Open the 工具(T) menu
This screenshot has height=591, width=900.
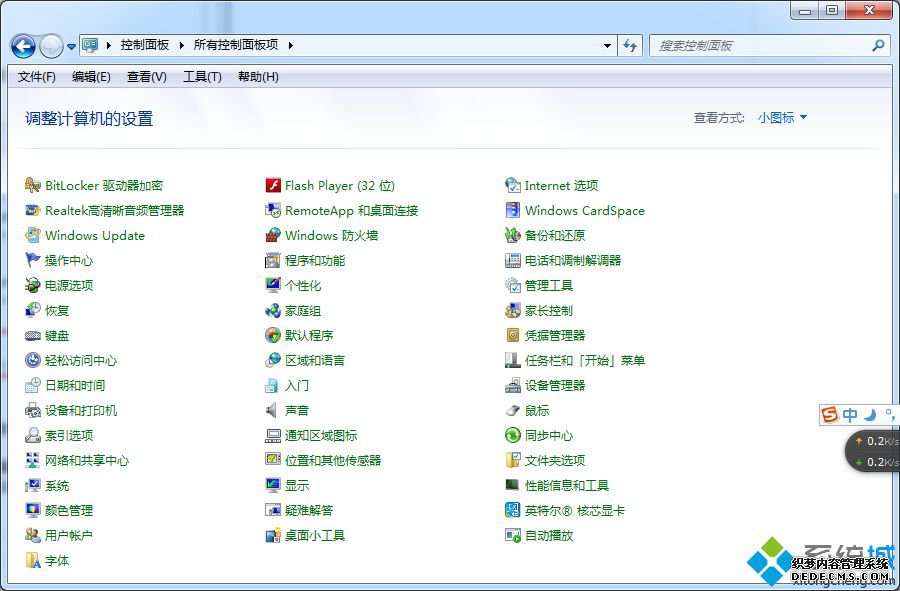click(x=202, y=77)
